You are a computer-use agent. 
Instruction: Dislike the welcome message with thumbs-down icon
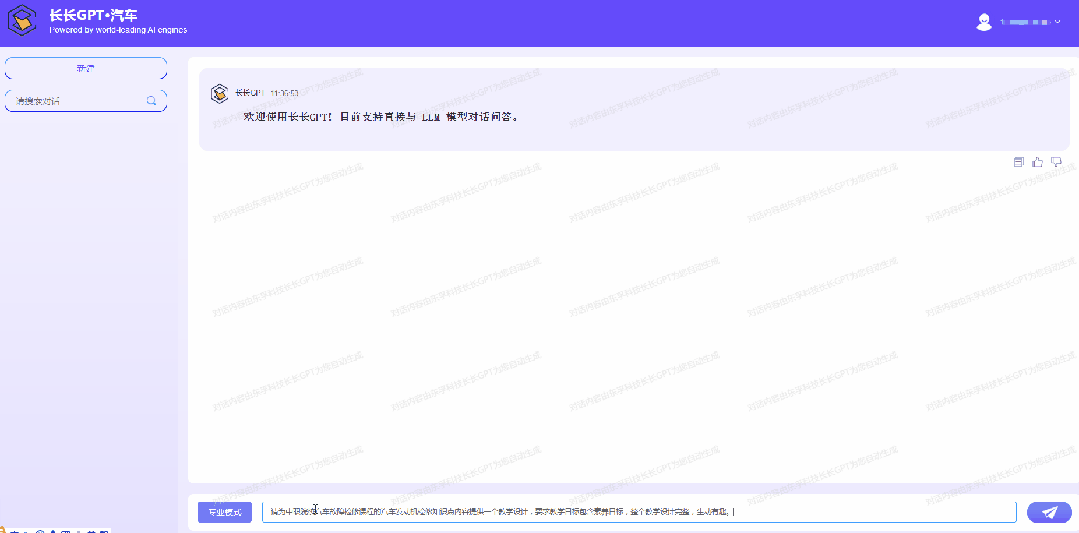[1056, 162]
